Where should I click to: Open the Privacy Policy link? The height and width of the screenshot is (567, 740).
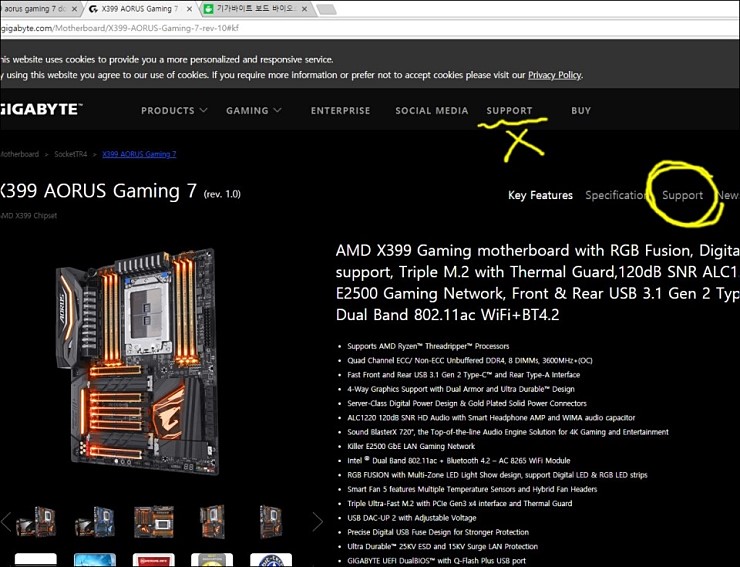pos(555,75)
